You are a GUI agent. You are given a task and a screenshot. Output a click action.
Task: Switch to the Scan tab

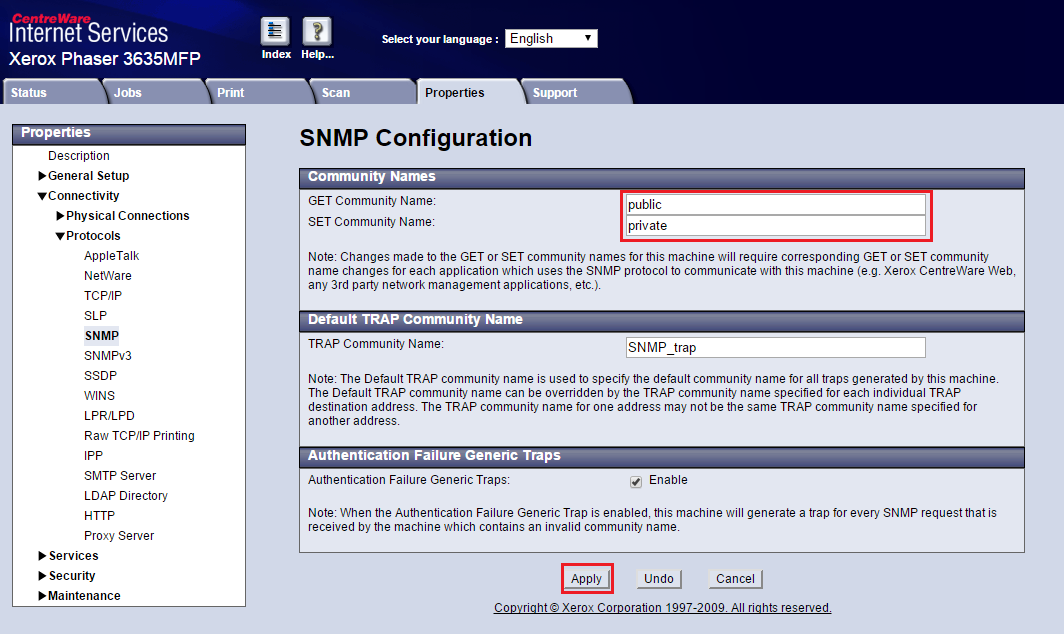click(x=336, y=93)
